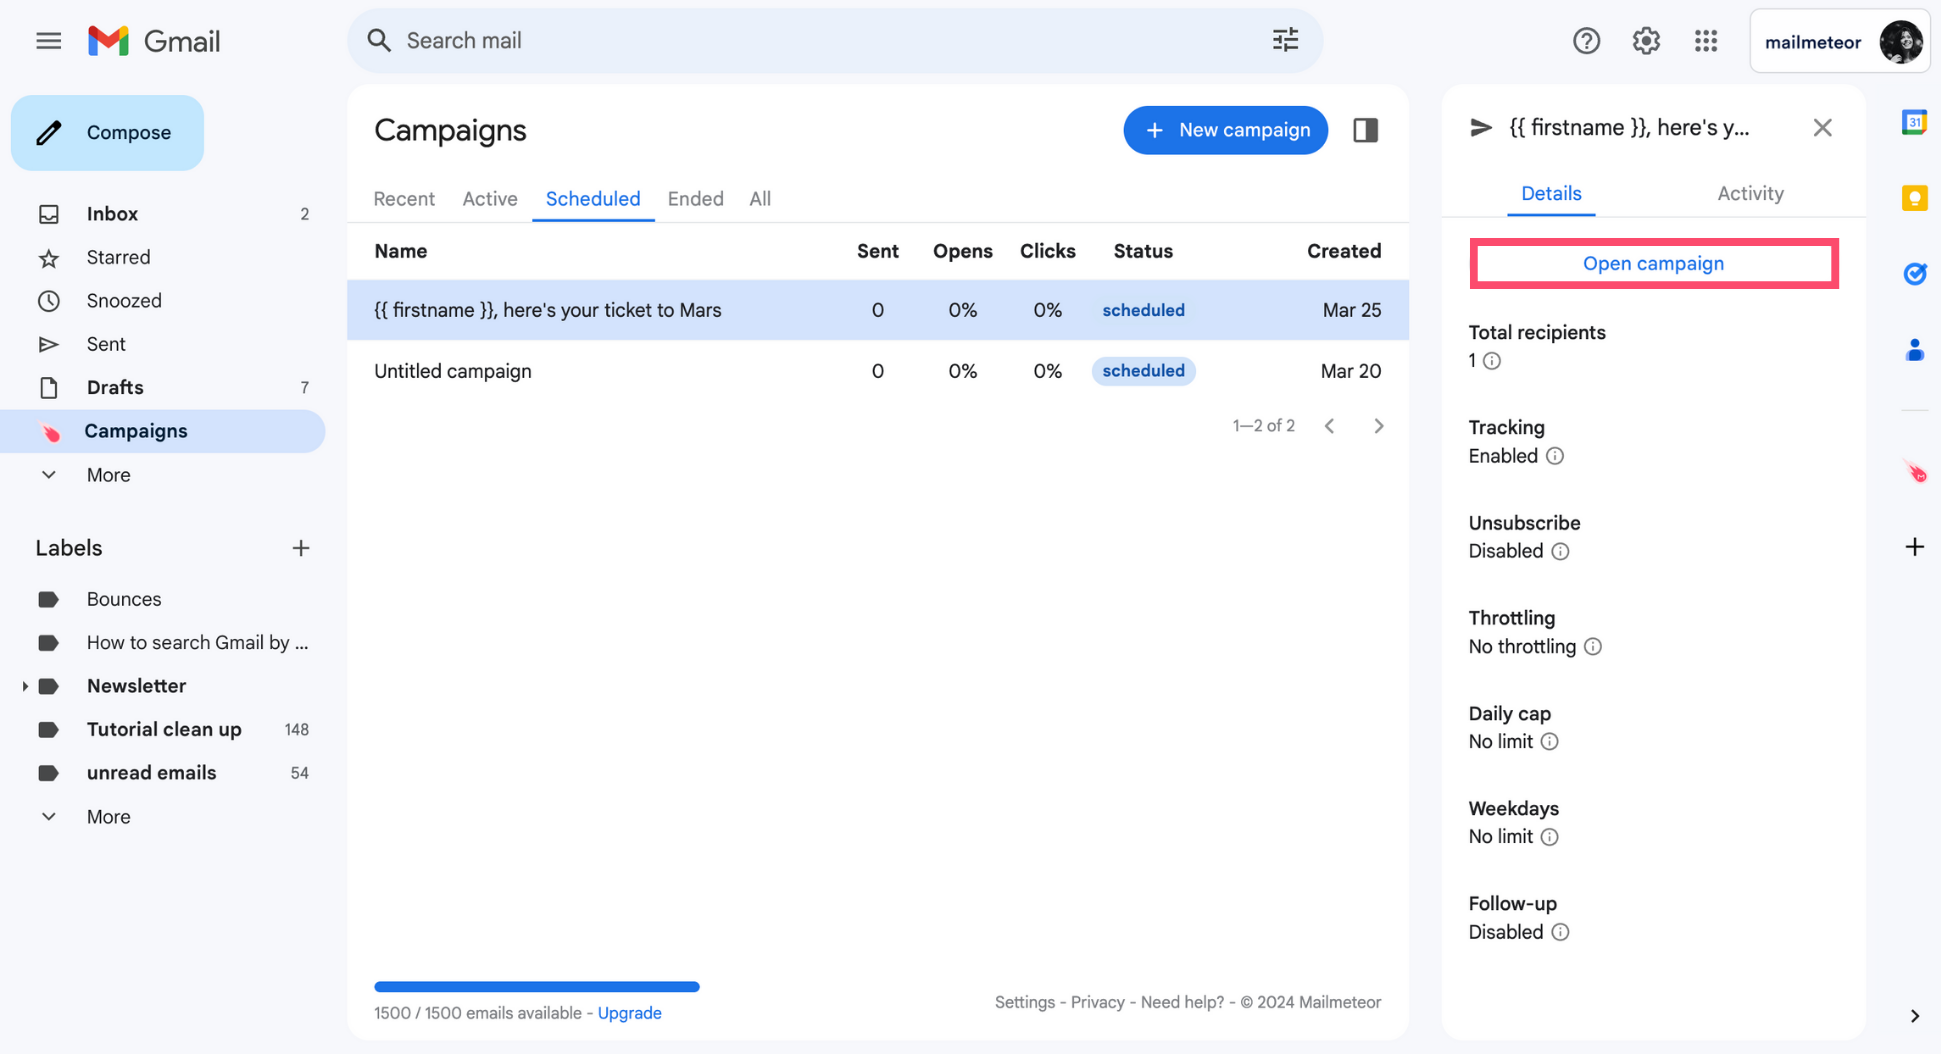Screen dimensions: 1941x1054
Task: Open Google Tasks side panel icon
Action: [x=1914, y=274]
